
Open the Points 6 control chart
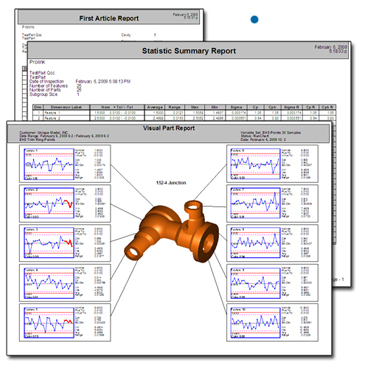pyautogui.click(x=255, y=164)
